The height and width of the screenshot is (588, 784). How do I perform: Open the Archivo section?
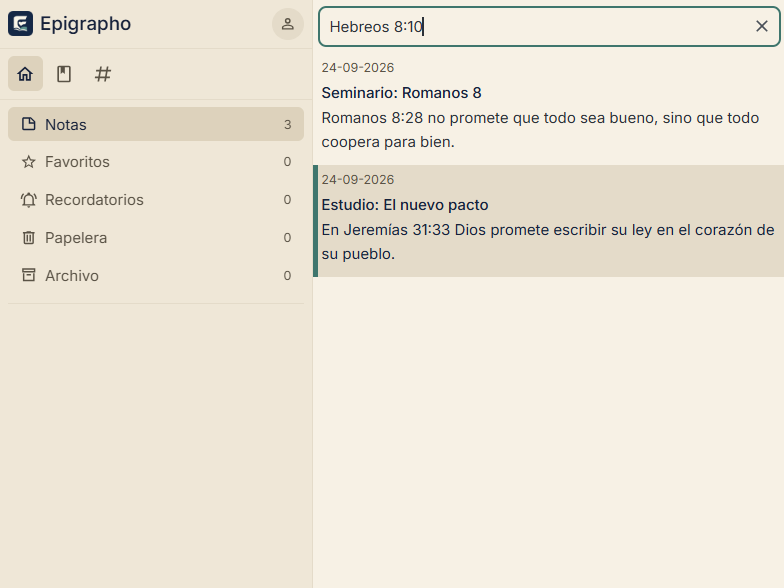pos(156,276)
